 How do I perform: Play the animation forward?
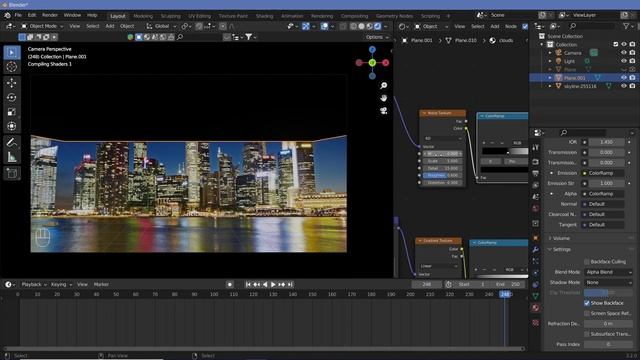pos(273,284)
